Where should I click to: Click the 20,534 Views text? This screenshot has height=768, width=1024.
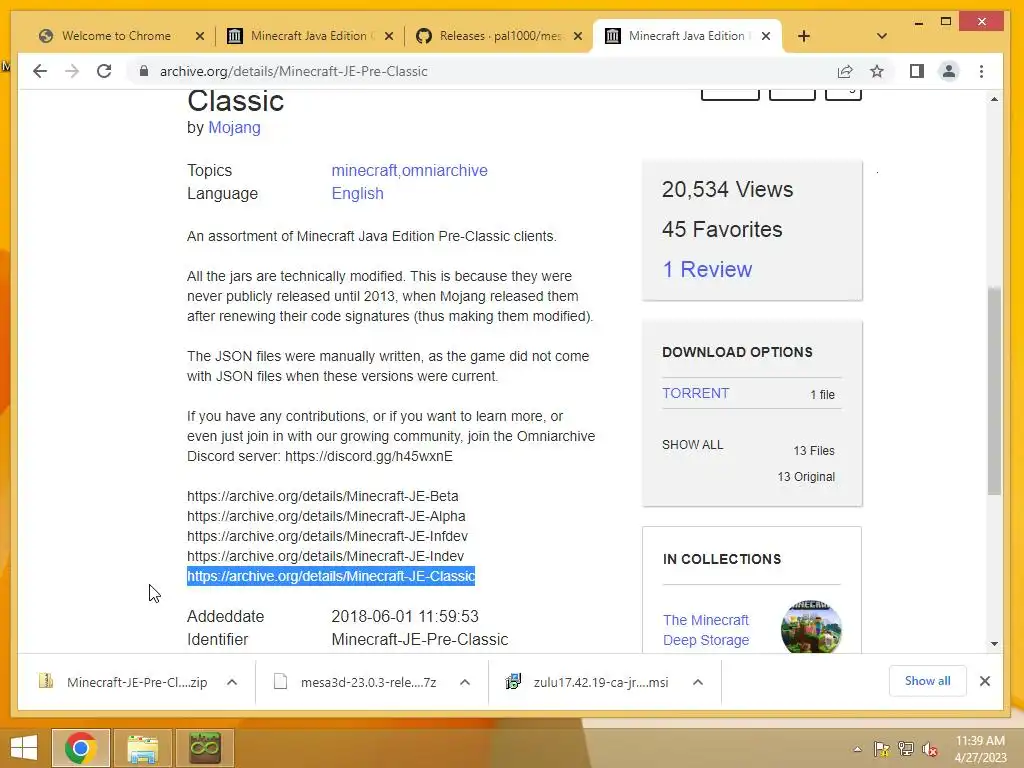click(x=727, y=189)
